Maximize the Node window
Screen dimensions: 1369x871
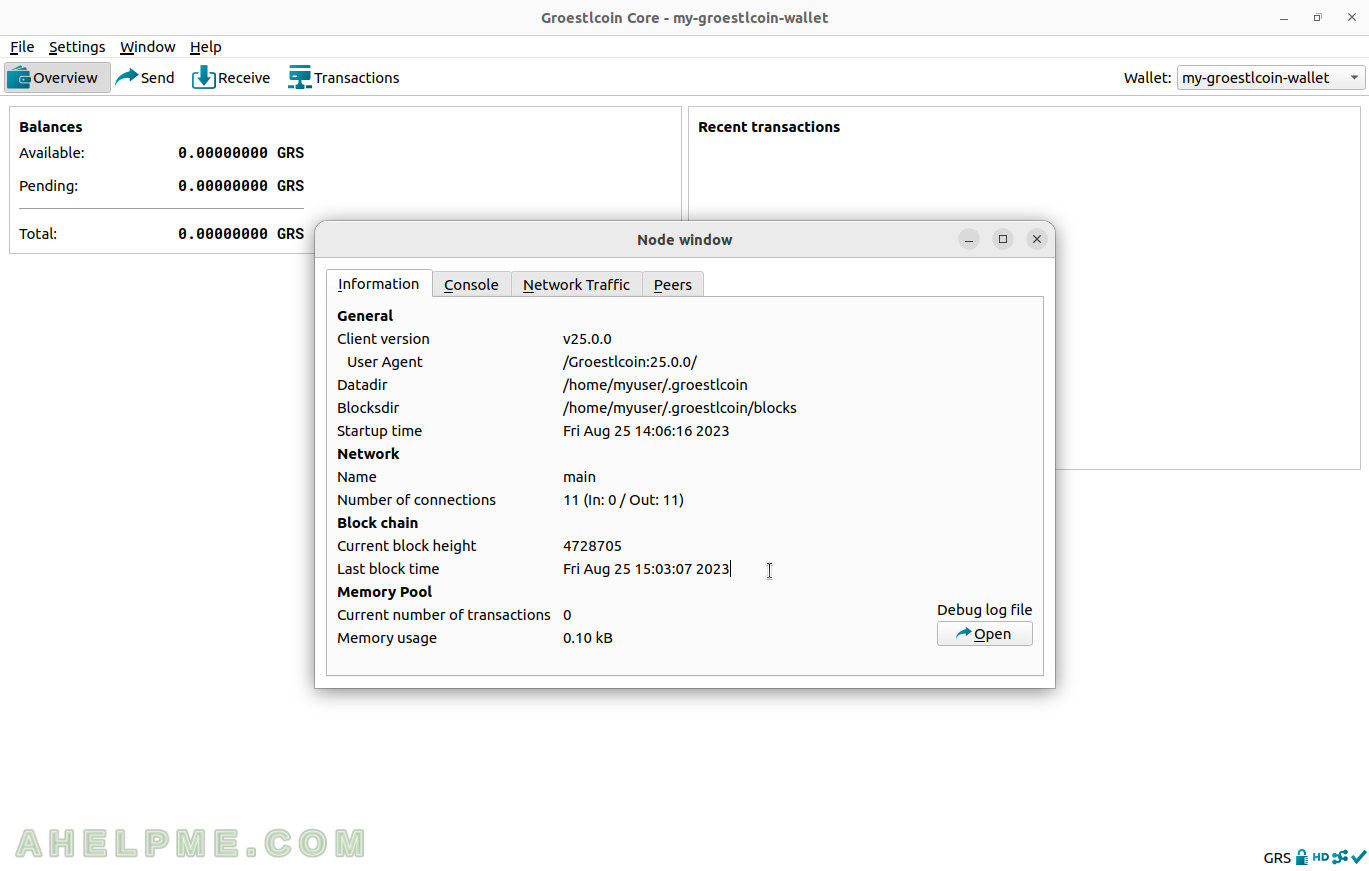click(1003, 239)
